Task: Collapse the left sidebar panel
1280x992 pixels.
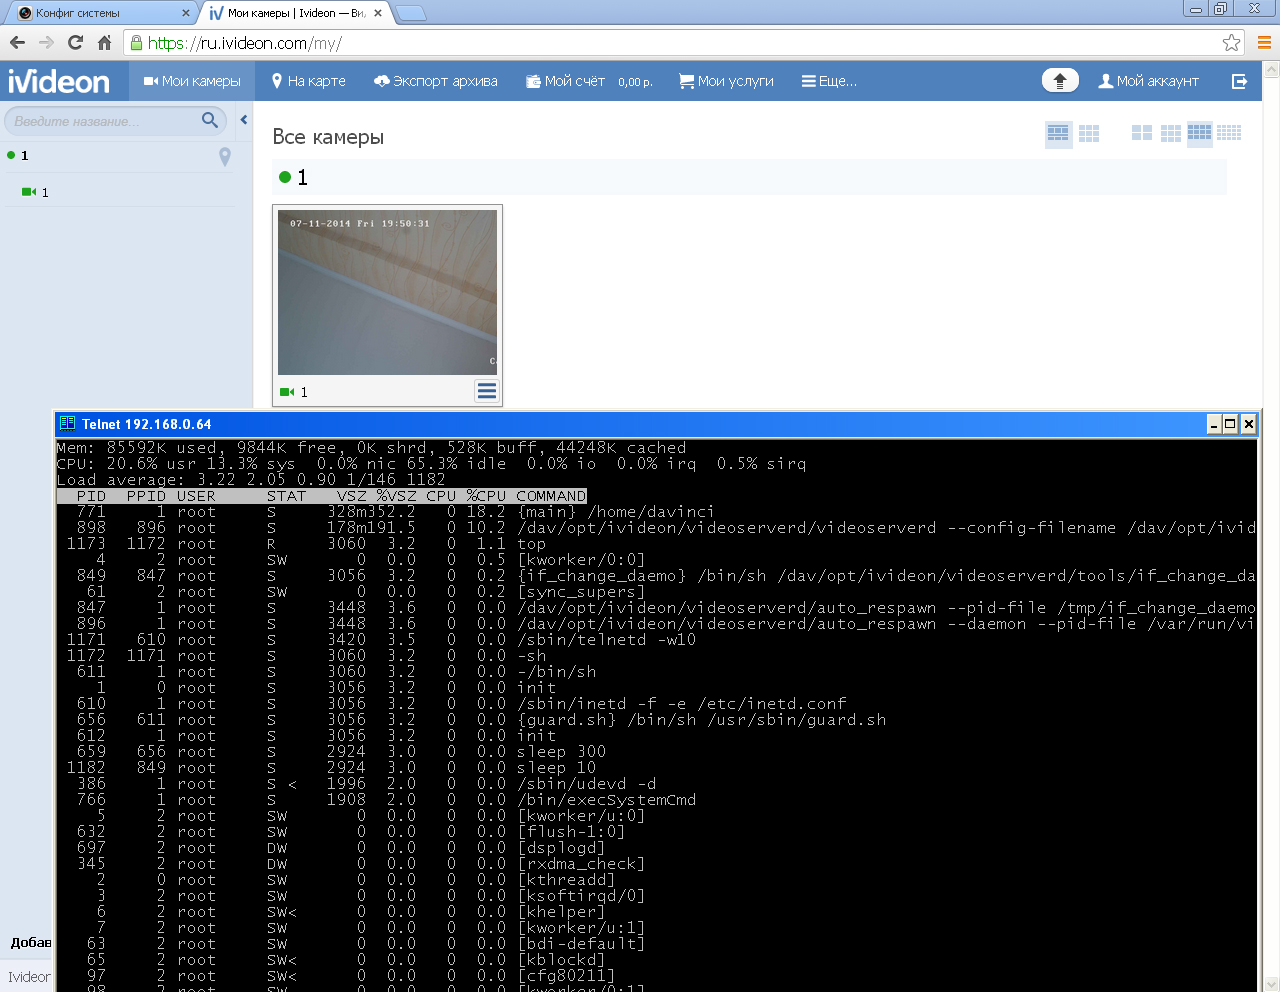Action: pyautogui.click(x=244, y=120)
